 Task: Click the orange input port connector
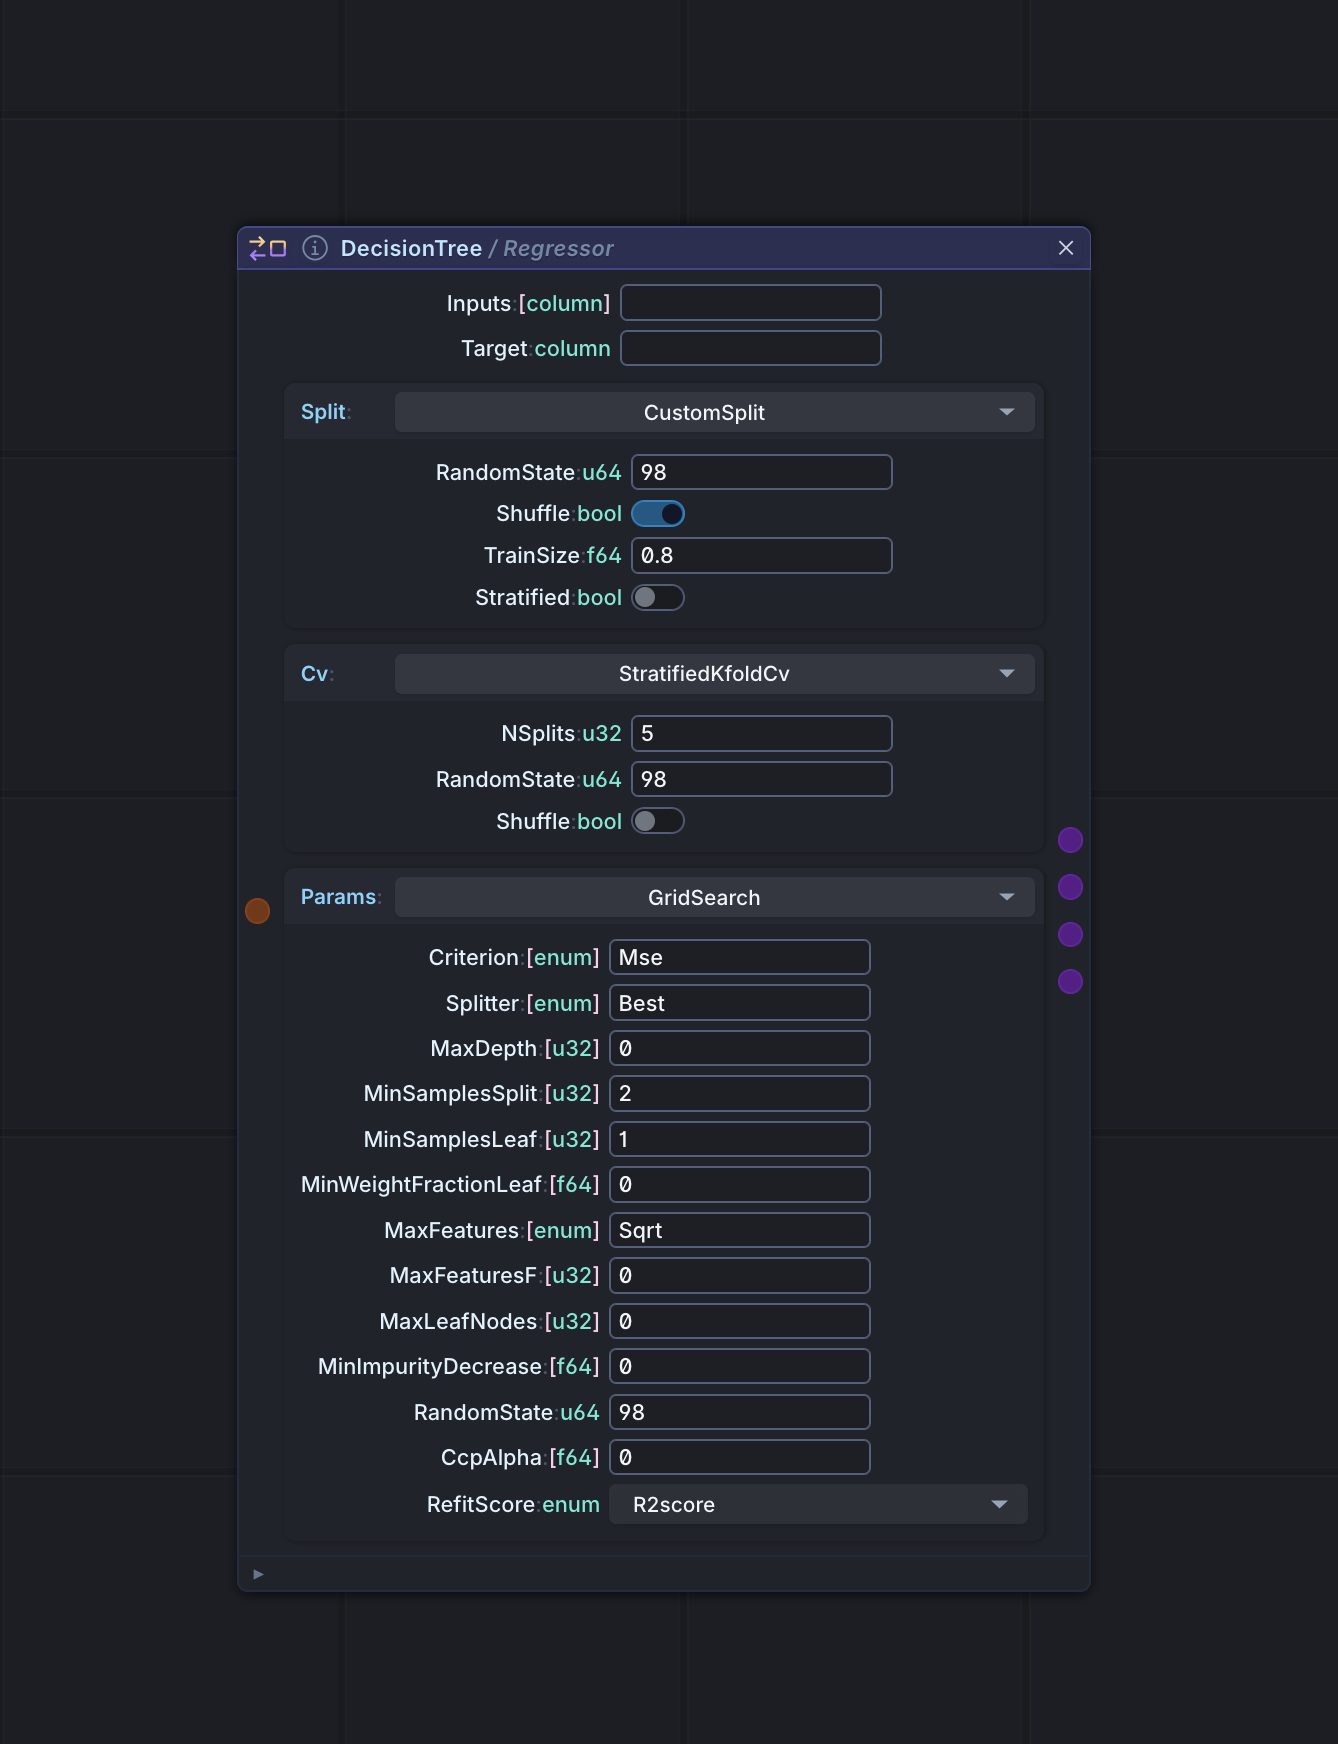pyautogui.click(x=258, y=911)
